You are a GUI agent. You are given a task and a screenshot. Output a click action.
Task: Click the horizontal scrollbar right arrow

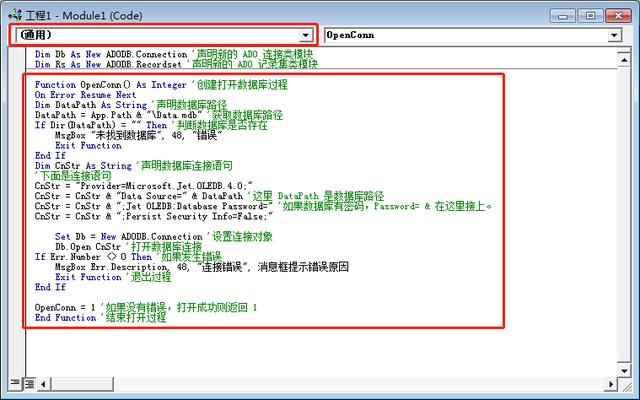tap(611, 384)
